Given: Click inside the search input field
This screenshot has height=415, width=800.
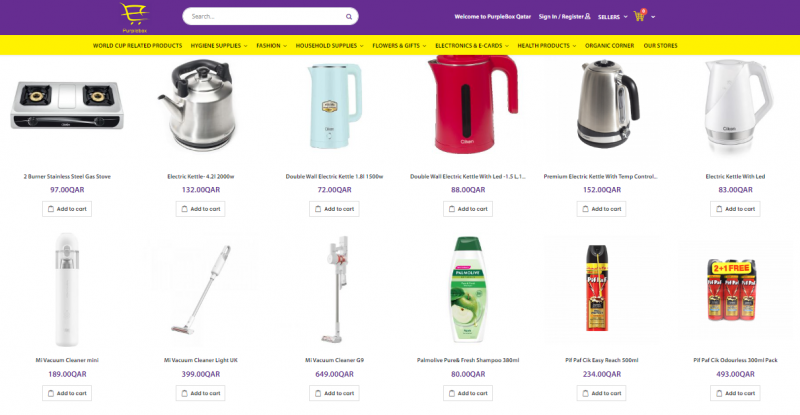Looking at the screenshot, I should click(265, 16).
